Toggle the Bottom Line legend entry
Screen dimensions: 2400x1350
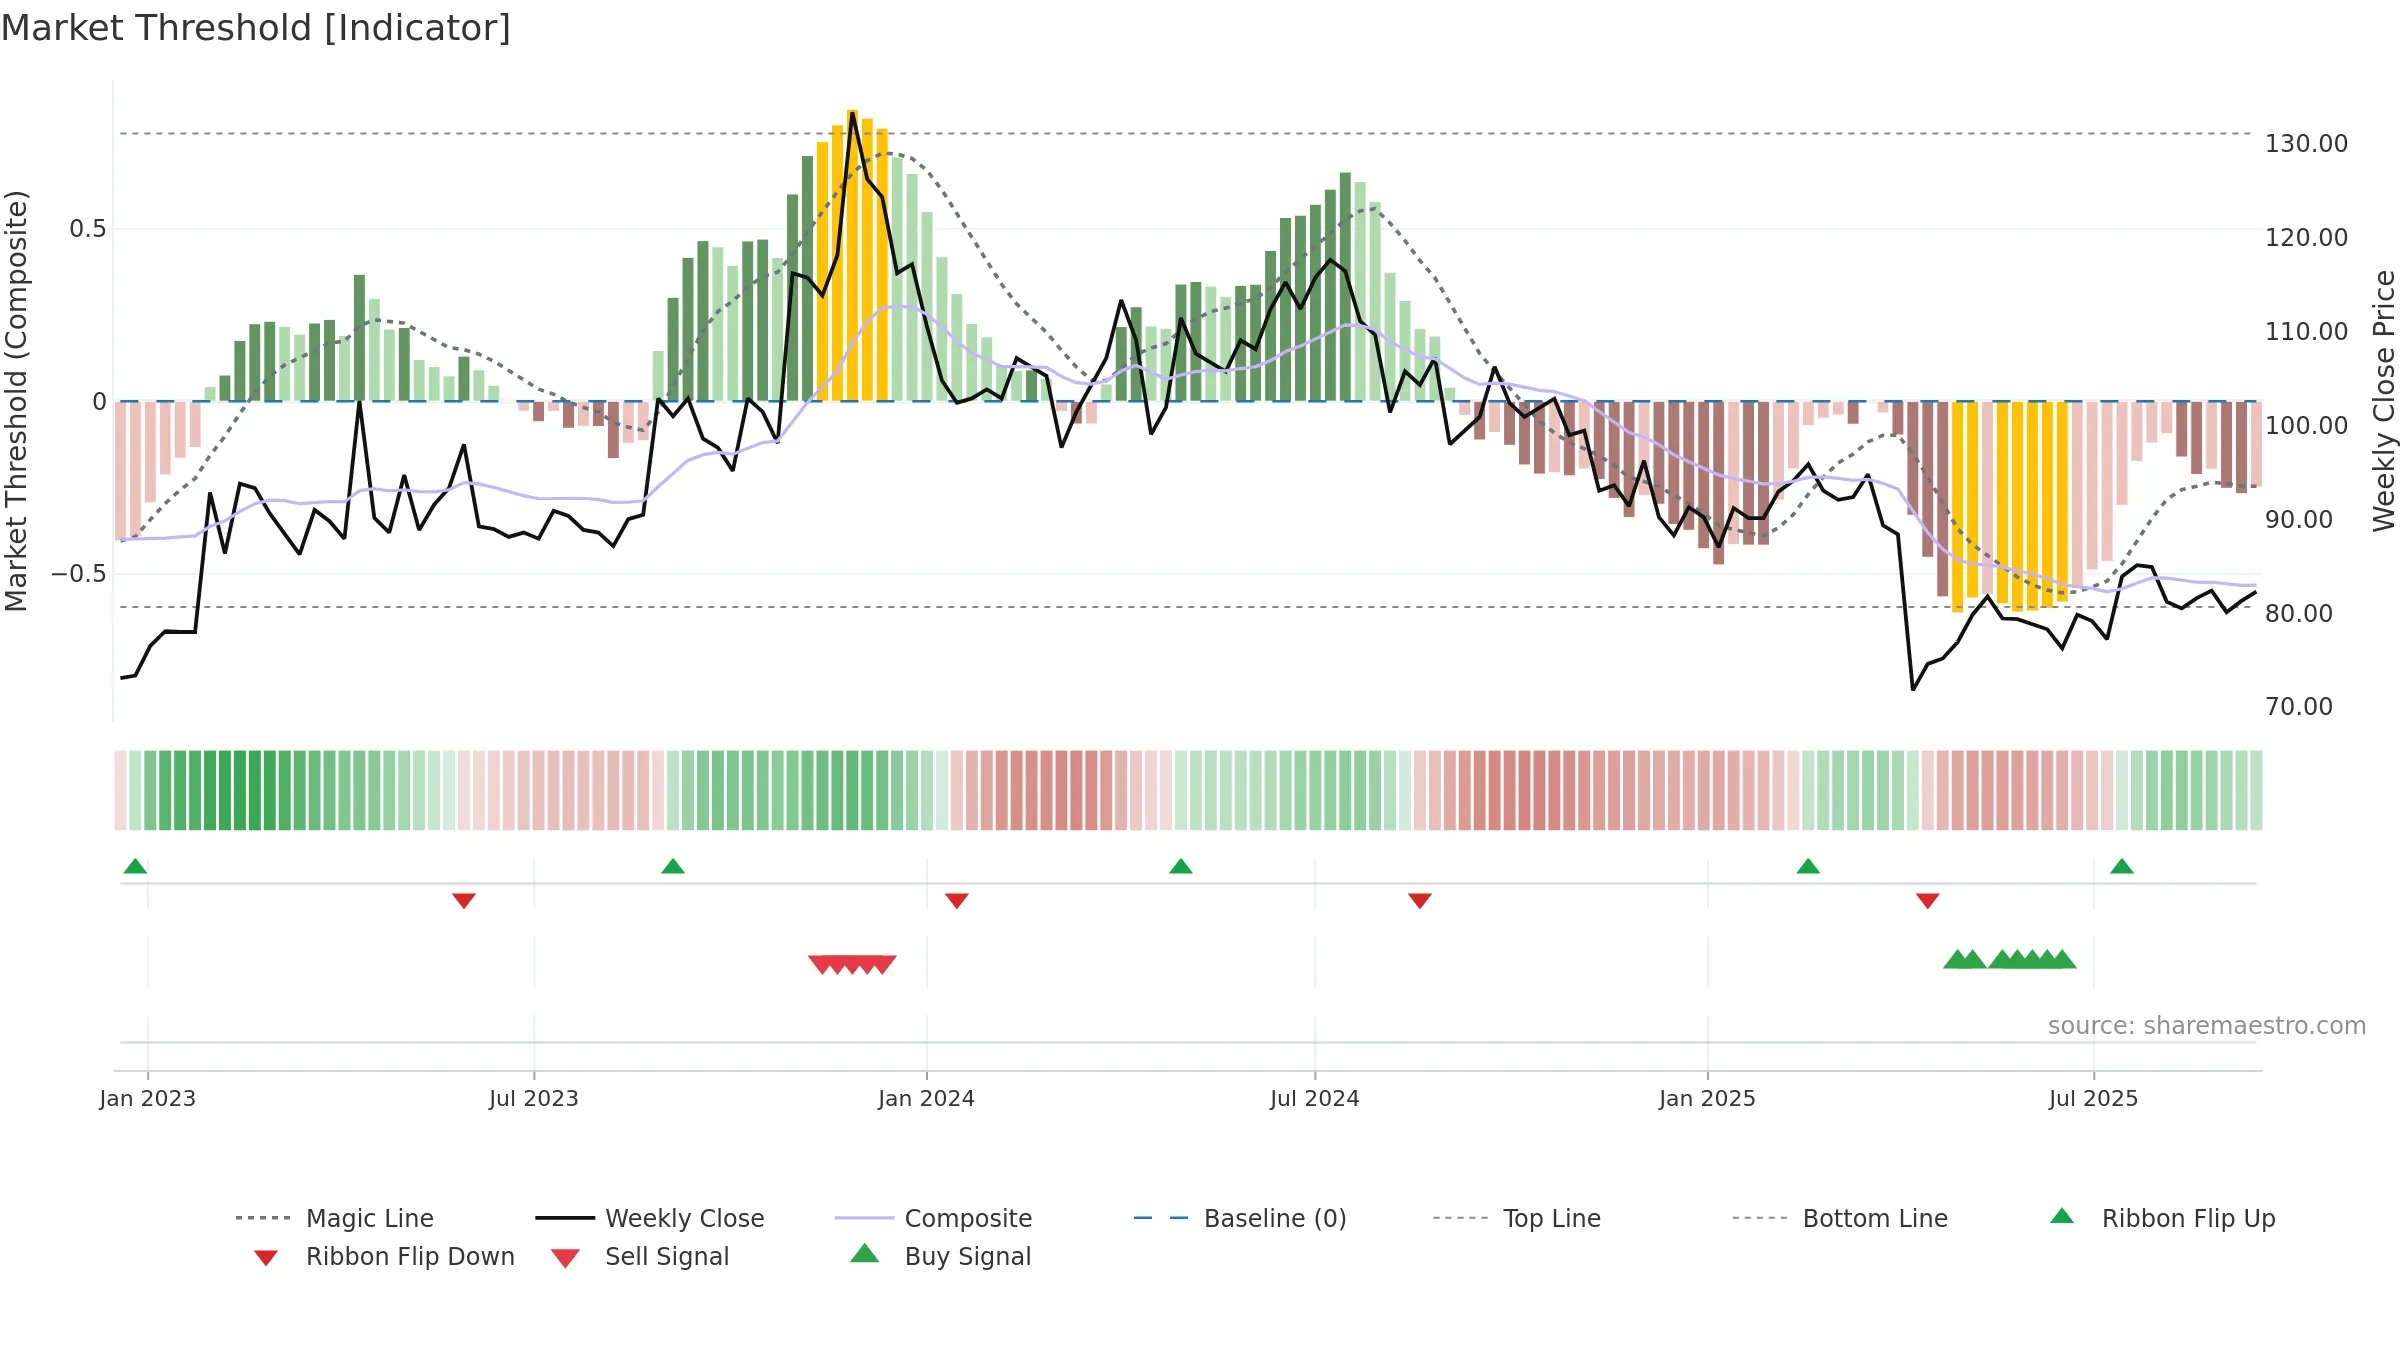click(x=1840, y=1218)
